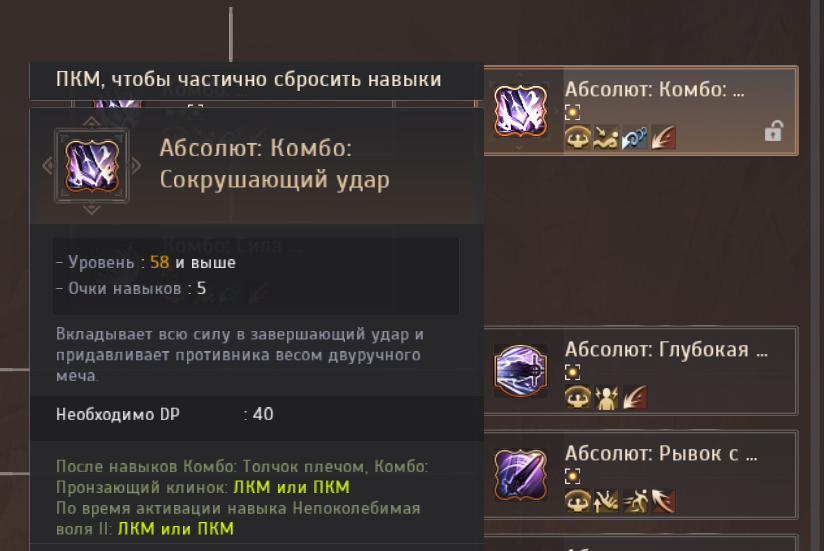824x551 pixels.
Task: Click the Абсолют: Комбо skill icon in list
Action: click(520, 111)
